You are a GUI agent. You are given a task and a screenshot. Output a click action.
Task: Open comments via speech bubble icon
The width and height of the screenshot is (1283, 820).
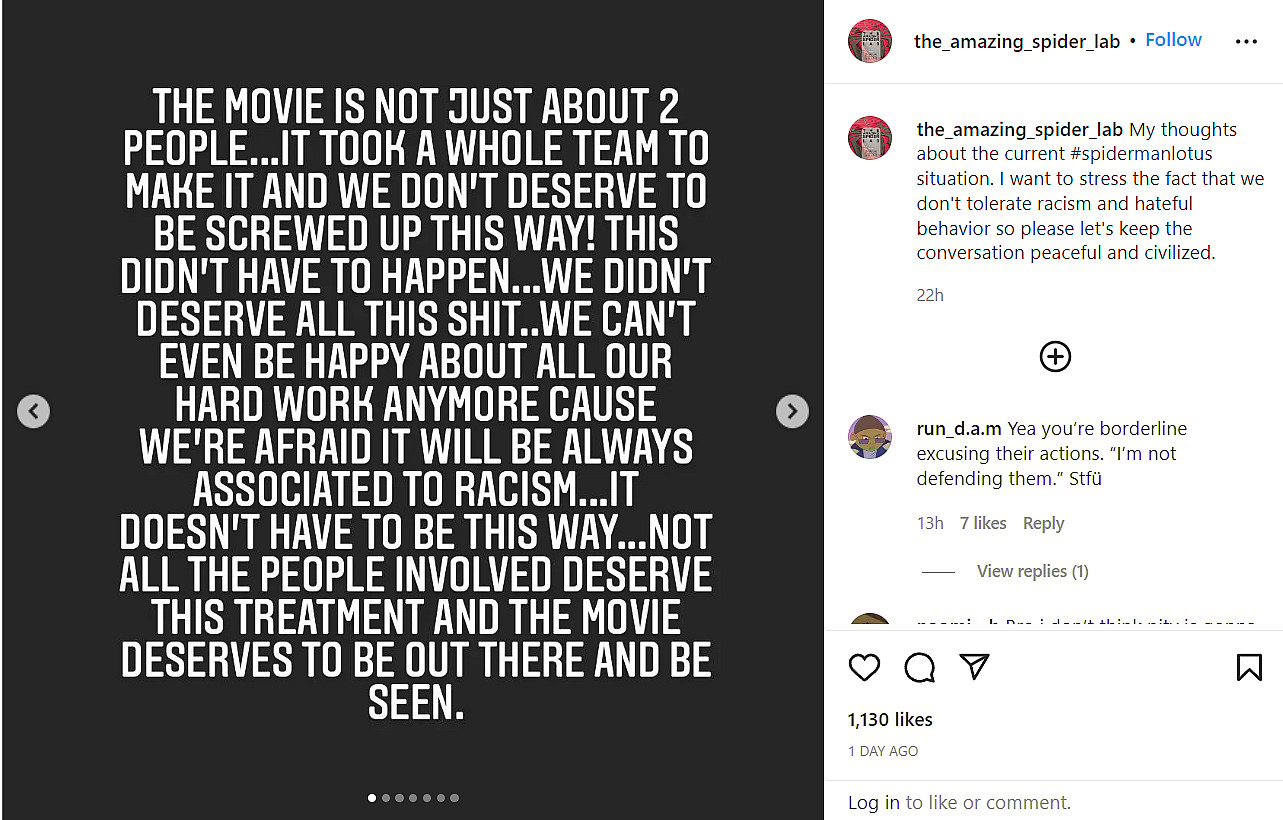point(919,667)
